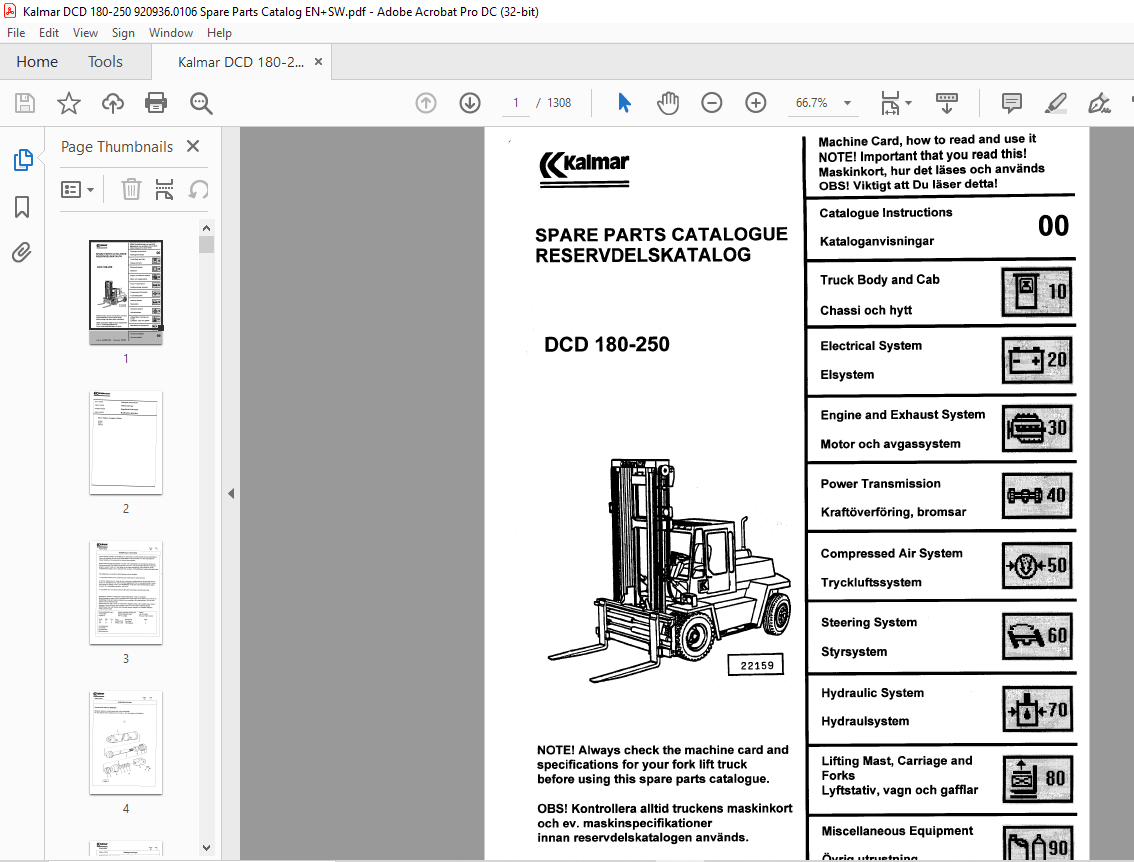This screenshot has height=862, width=1134.
Task: Rotate page icon in thumbnails panel
Action: click(198, 189)
